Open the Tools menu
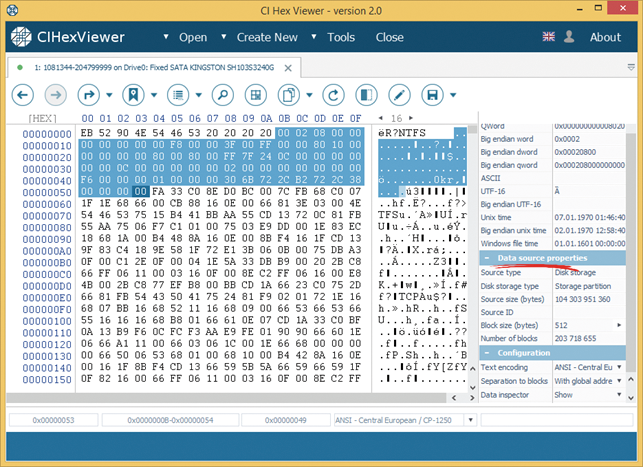643x467 pixels. [341, 37]
